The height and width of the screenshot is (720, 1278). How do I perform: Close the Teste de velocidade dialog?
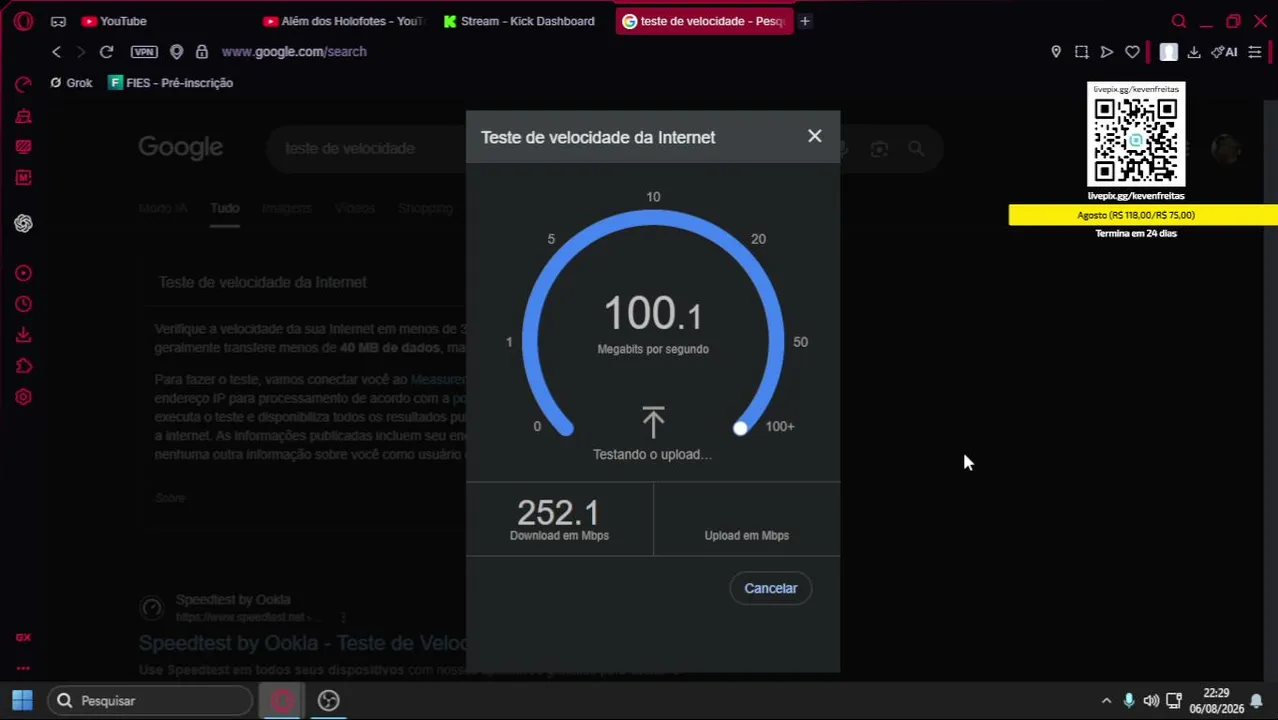point(815,136)
